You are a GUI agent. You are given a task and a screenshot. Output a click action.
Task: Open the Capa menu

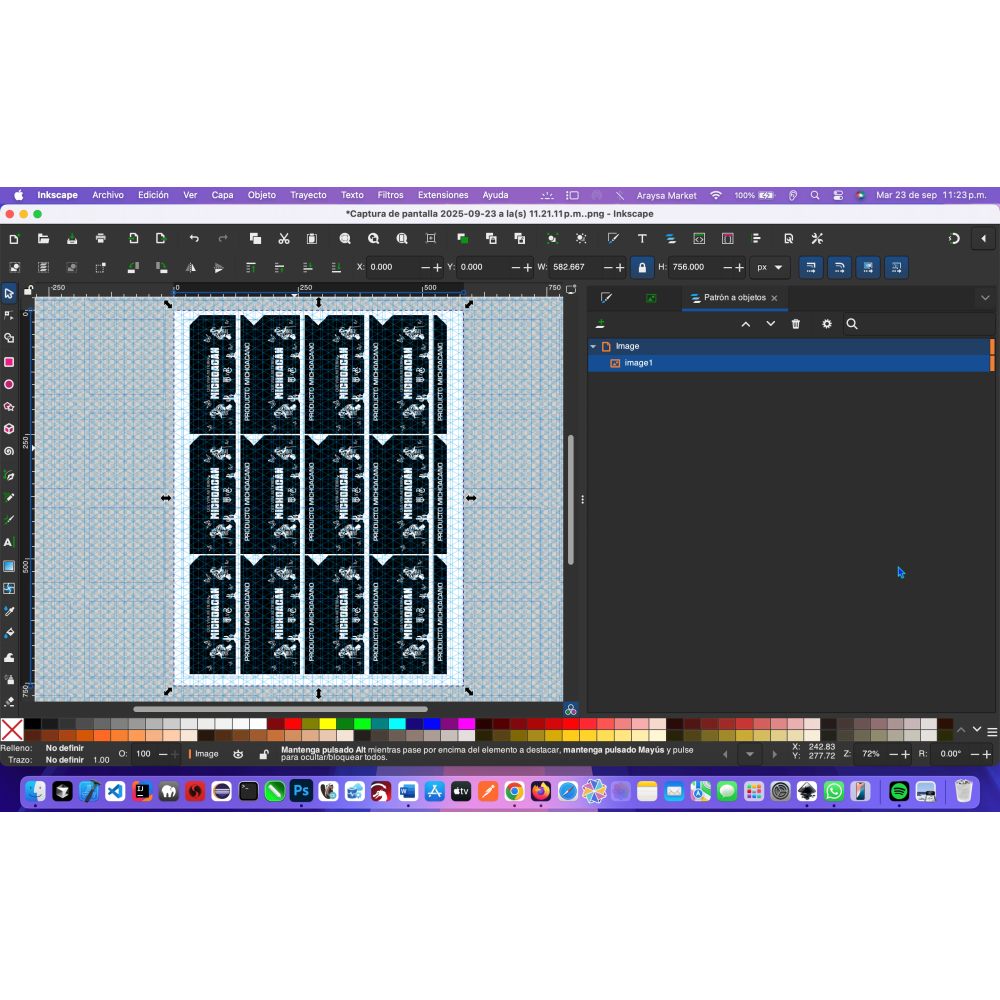click(222, 195)
